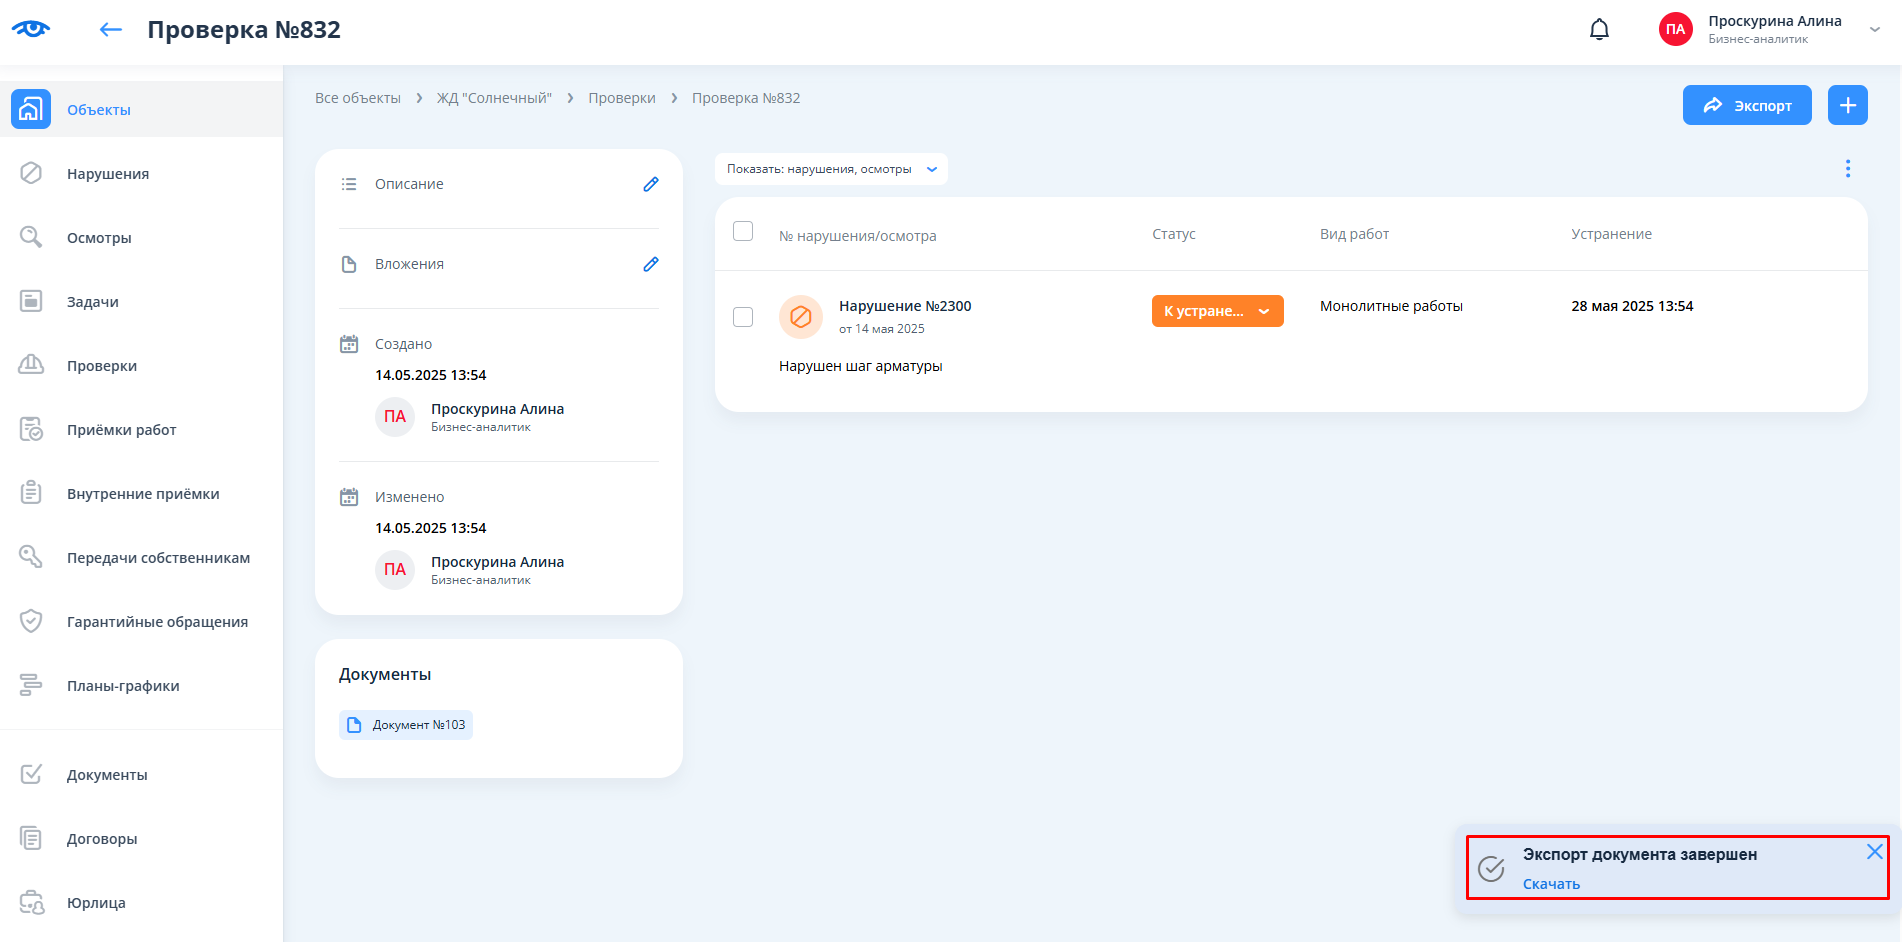Check the box for Нарушение №2300 row
Image resolution: width=1902 pixels, height=942 pixels.
[743, 317]
